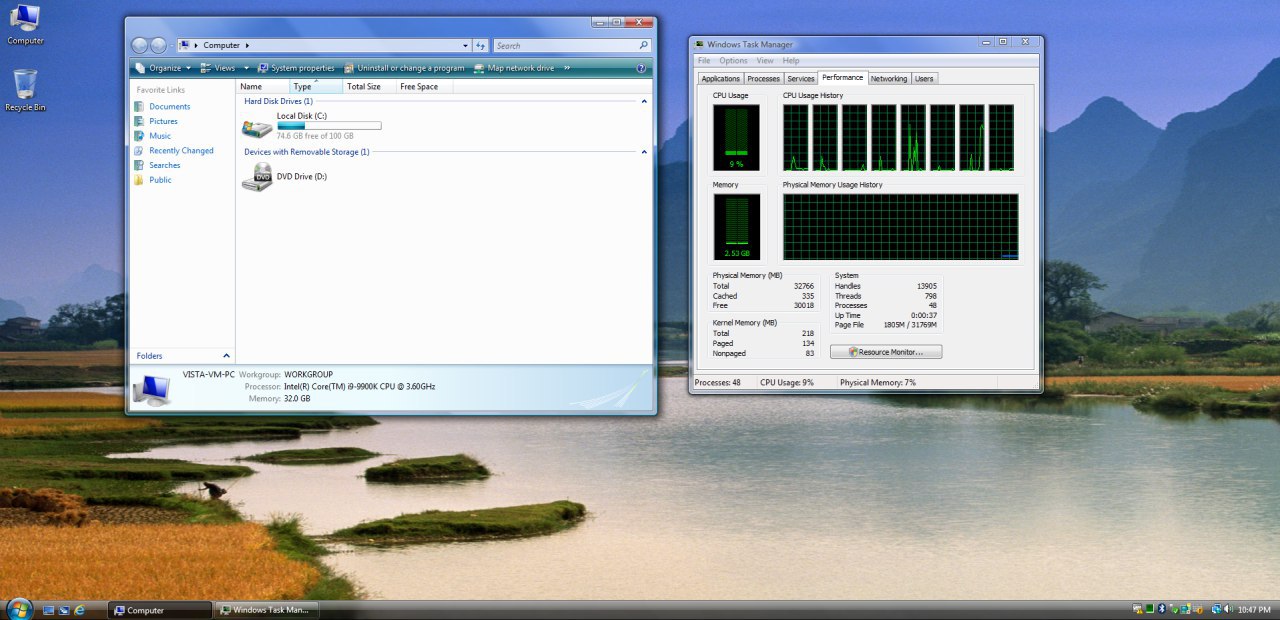Click the Windows Start orb
This screenshot has height=620, width=1280.
pyautogui.click(x=19, y=608)
